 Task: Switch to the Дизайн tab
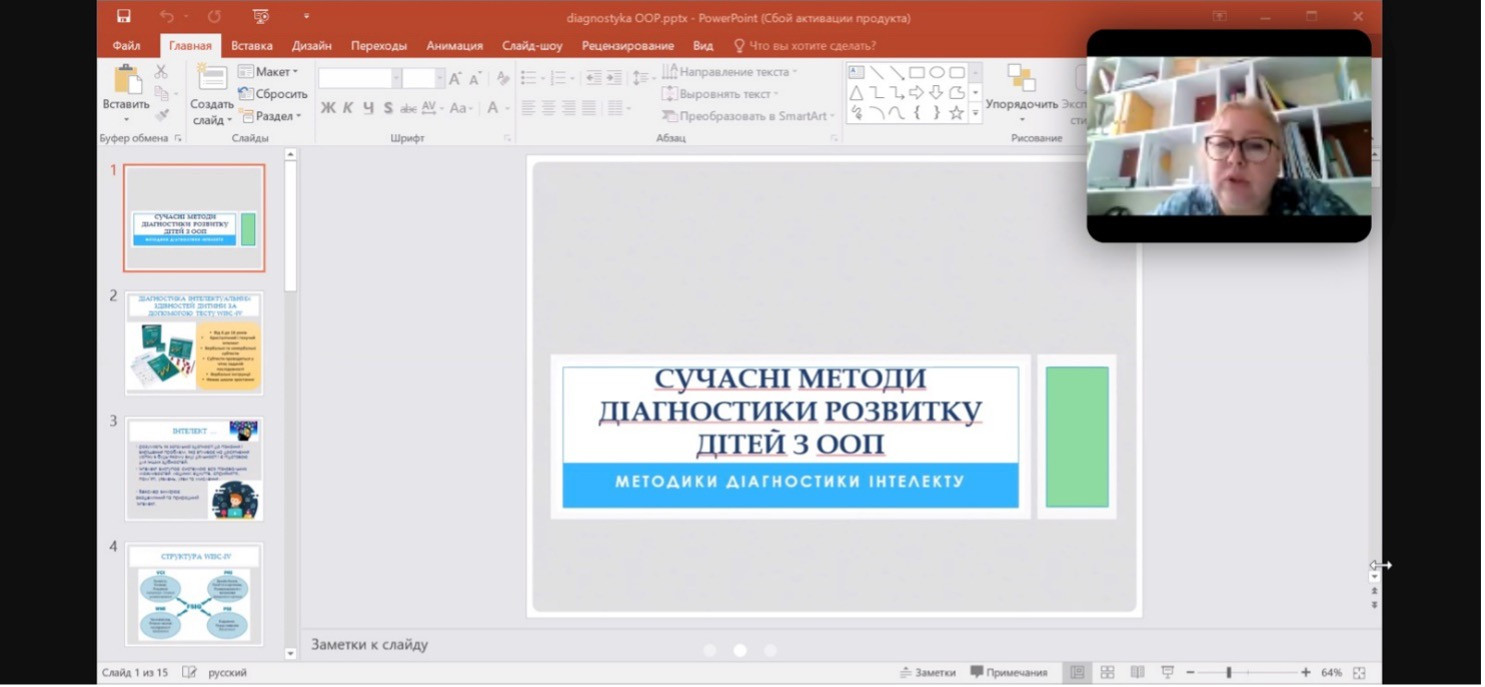312,46
